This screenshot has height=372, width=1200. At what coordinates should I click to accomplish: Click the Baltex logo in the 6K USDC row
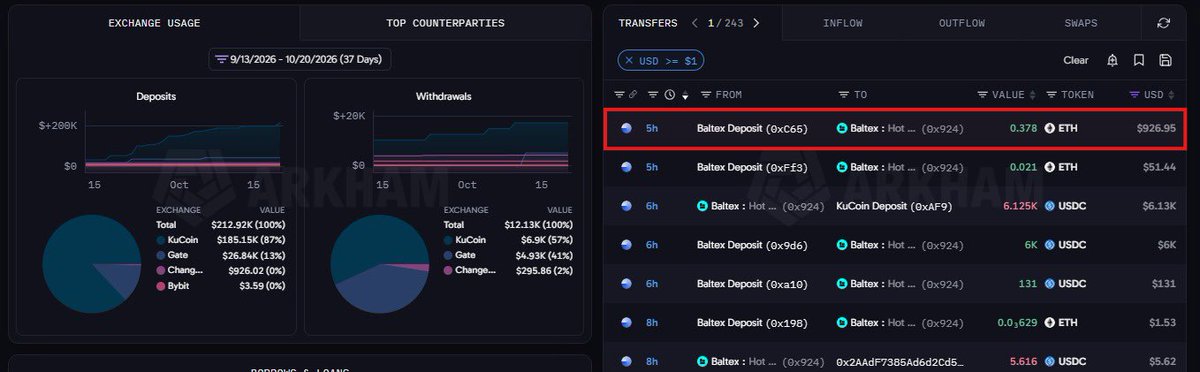click(x=842, y=245)
